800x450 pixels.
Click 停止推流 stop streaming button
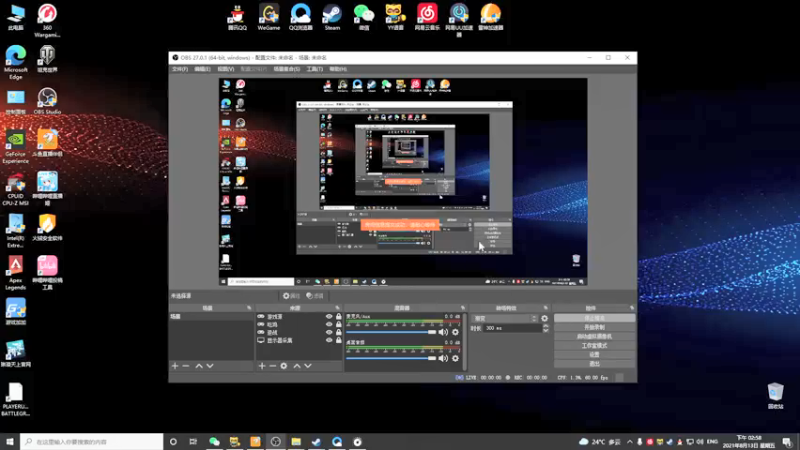pyautogui.click(x=594, y=318)
